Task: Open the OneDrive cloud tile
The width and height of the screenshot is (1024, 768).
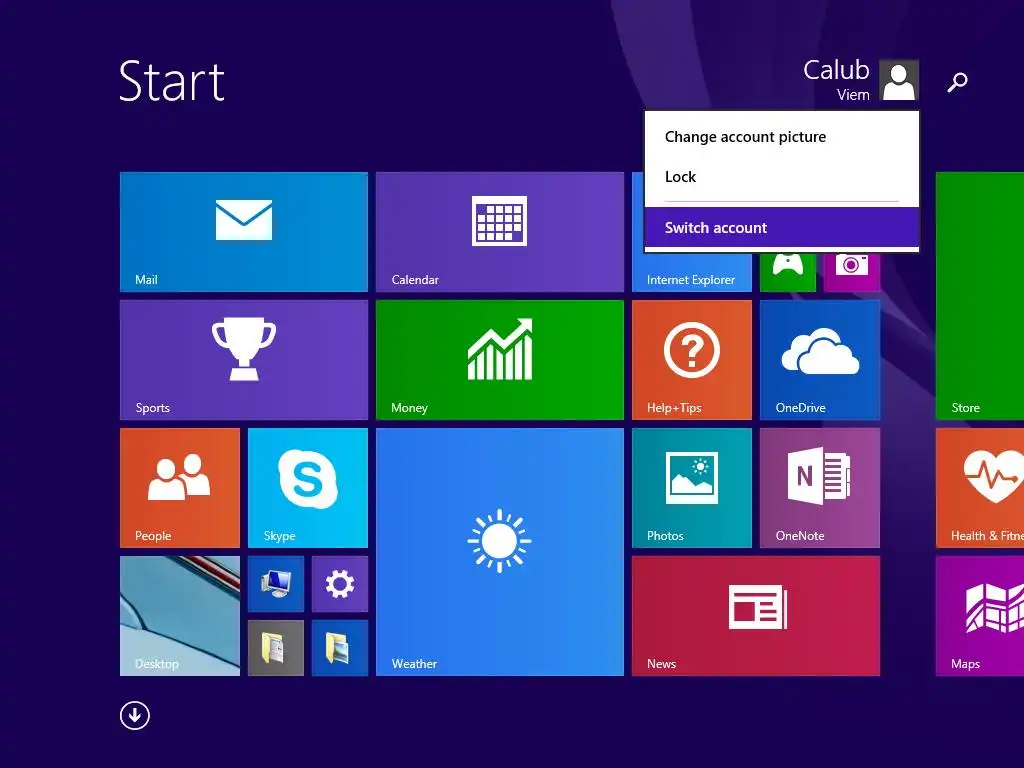Action: (x=820, y=360)
